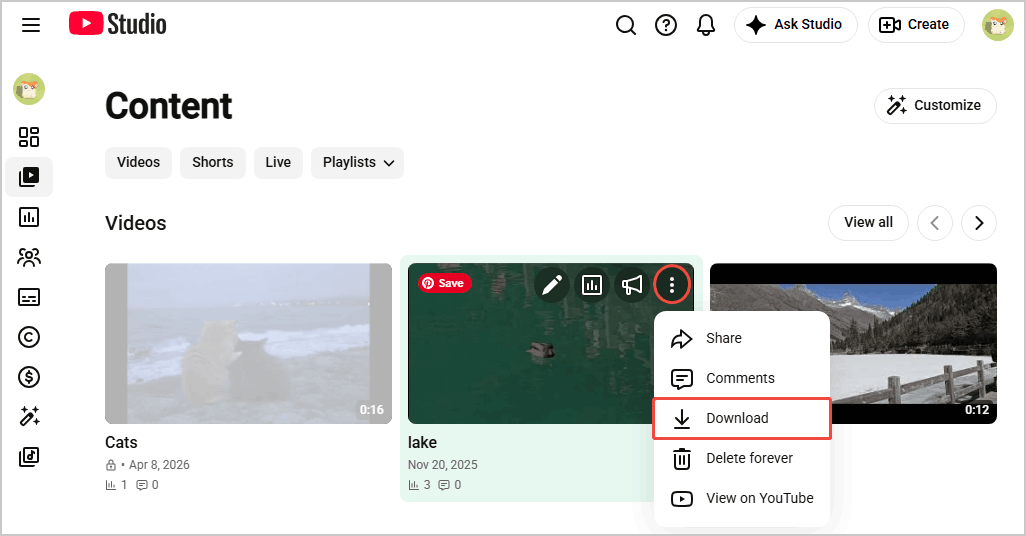1026x536 pixels.
Task: Open Analytics from the sidebar
Action: (x=29, y=217)
